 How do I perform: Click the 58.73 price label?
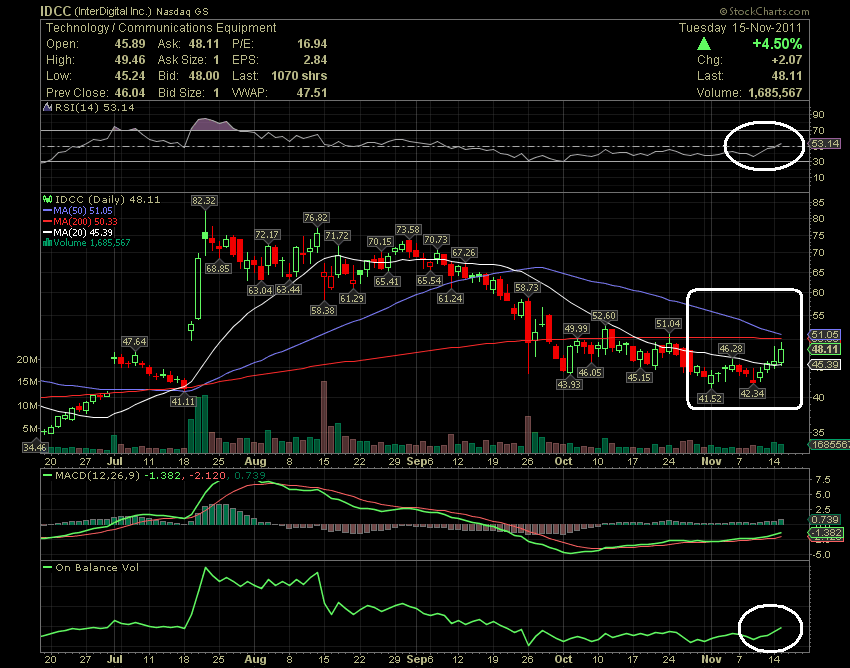click(527, 287)
